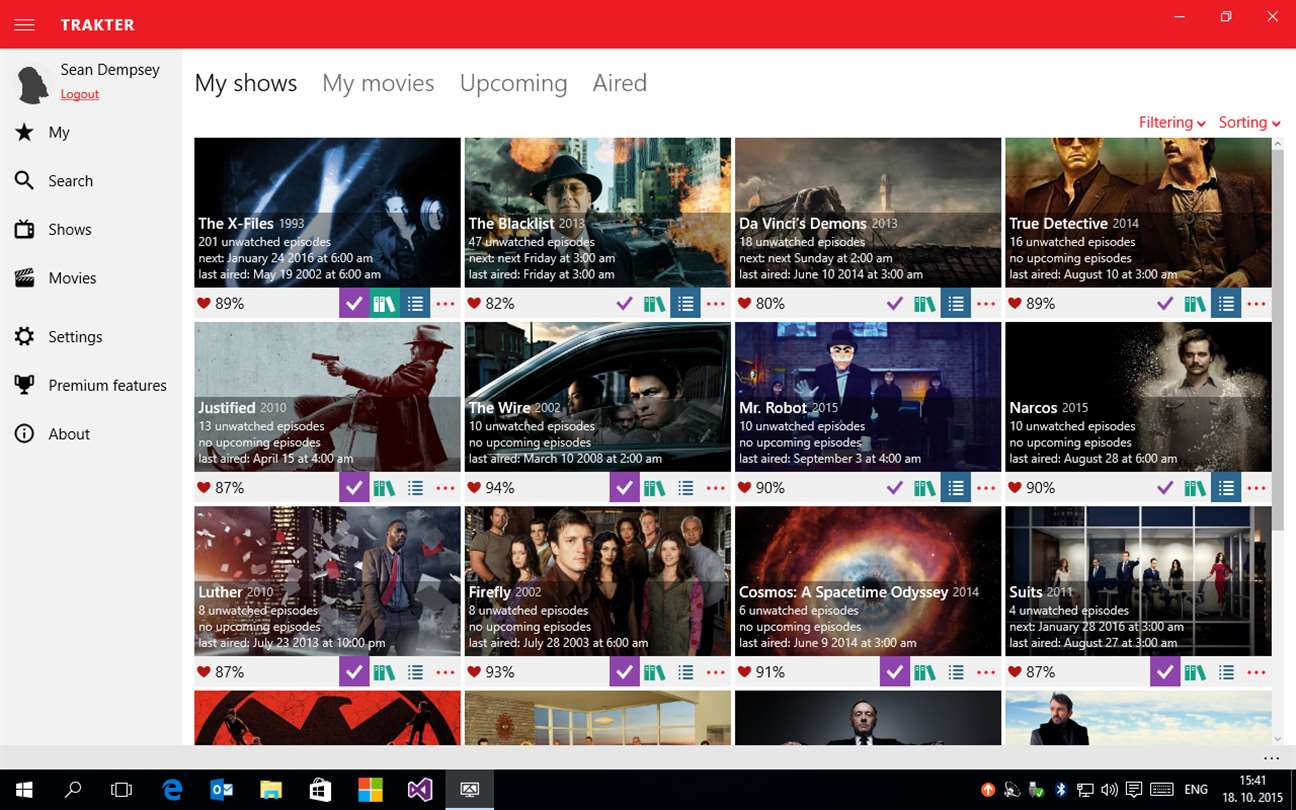Open Microsoft Edge from the taskbar
This screenshot has height=810, width=1296.
pyautogui.click(x=172, y=790)
